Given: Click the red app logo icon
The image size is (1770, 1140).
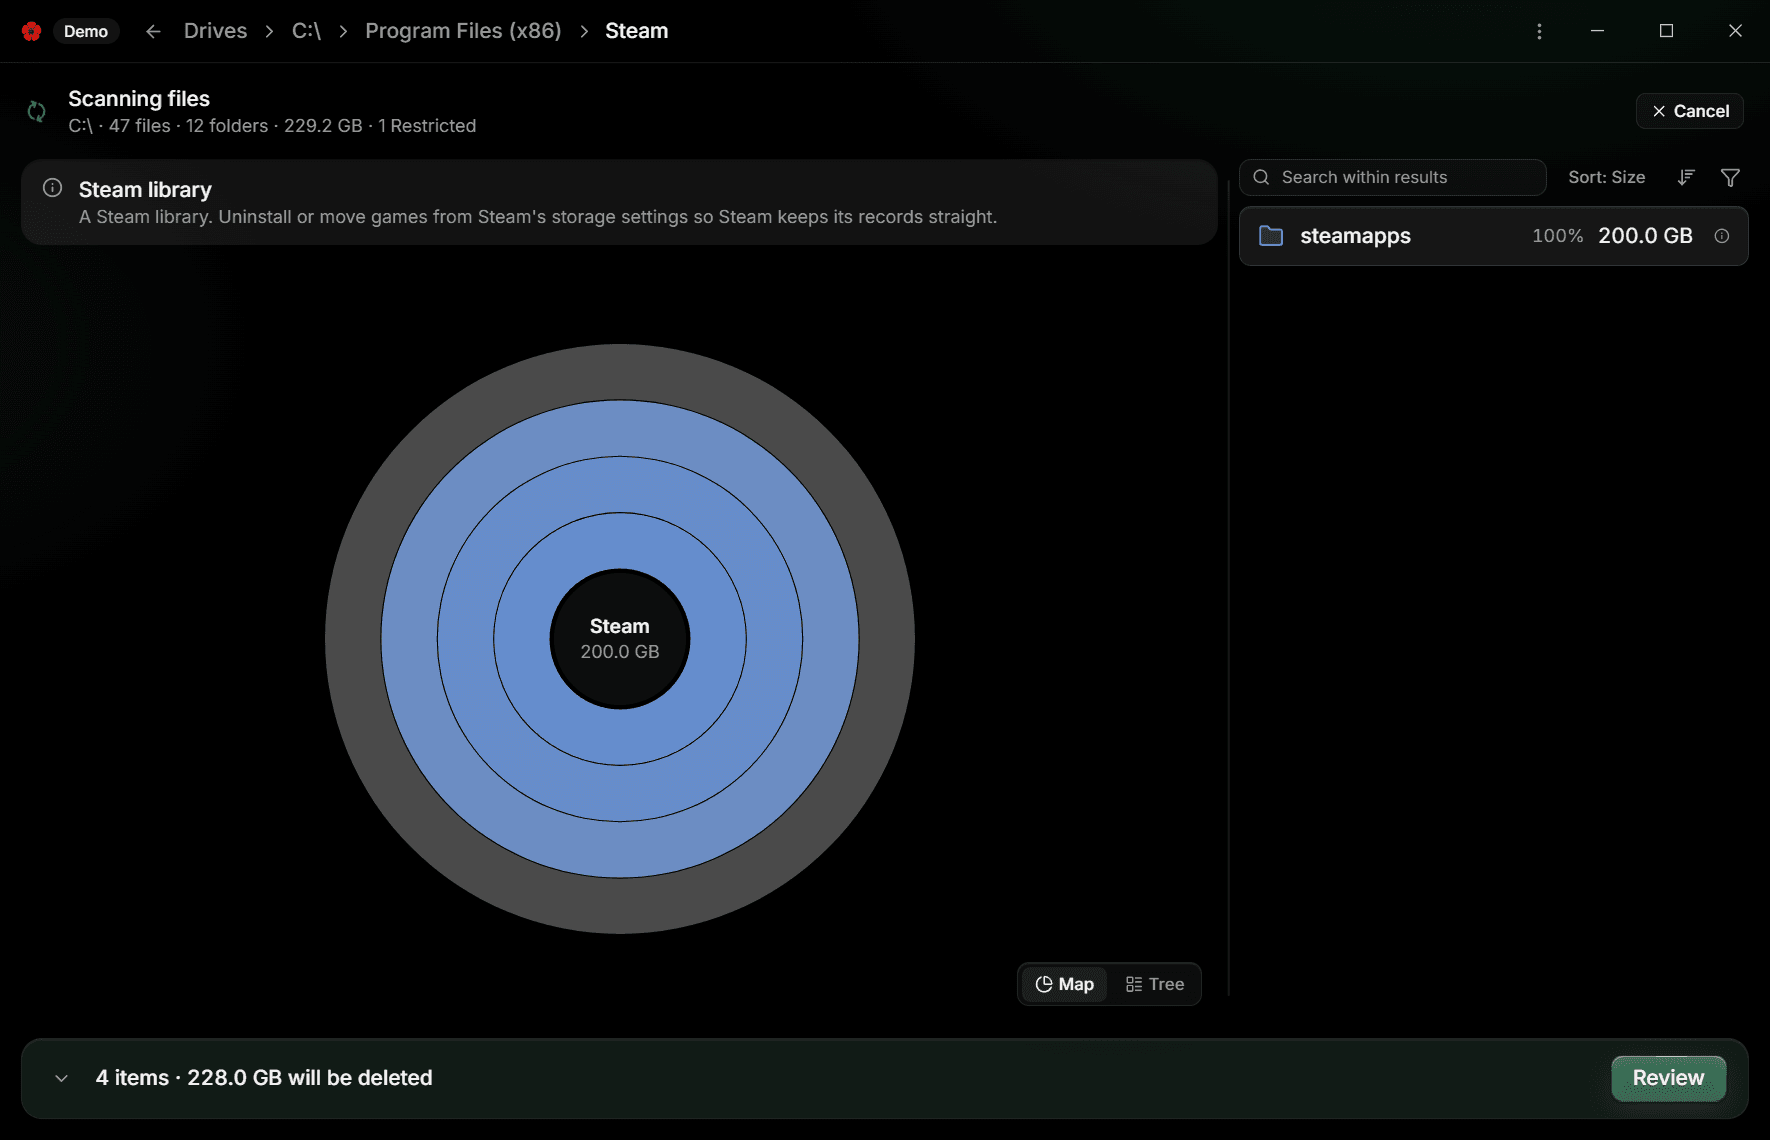Looking at the screenshot, I should [31, 31].
